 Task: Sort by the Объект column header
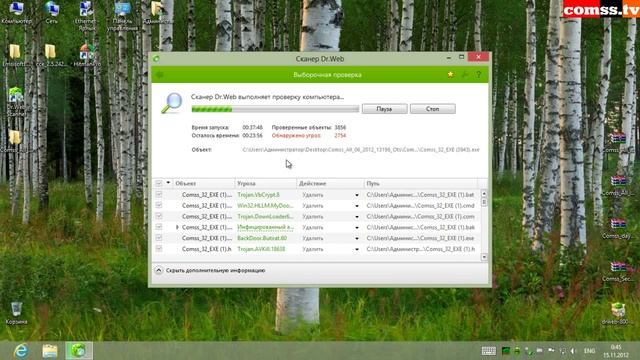click(204, 184)
